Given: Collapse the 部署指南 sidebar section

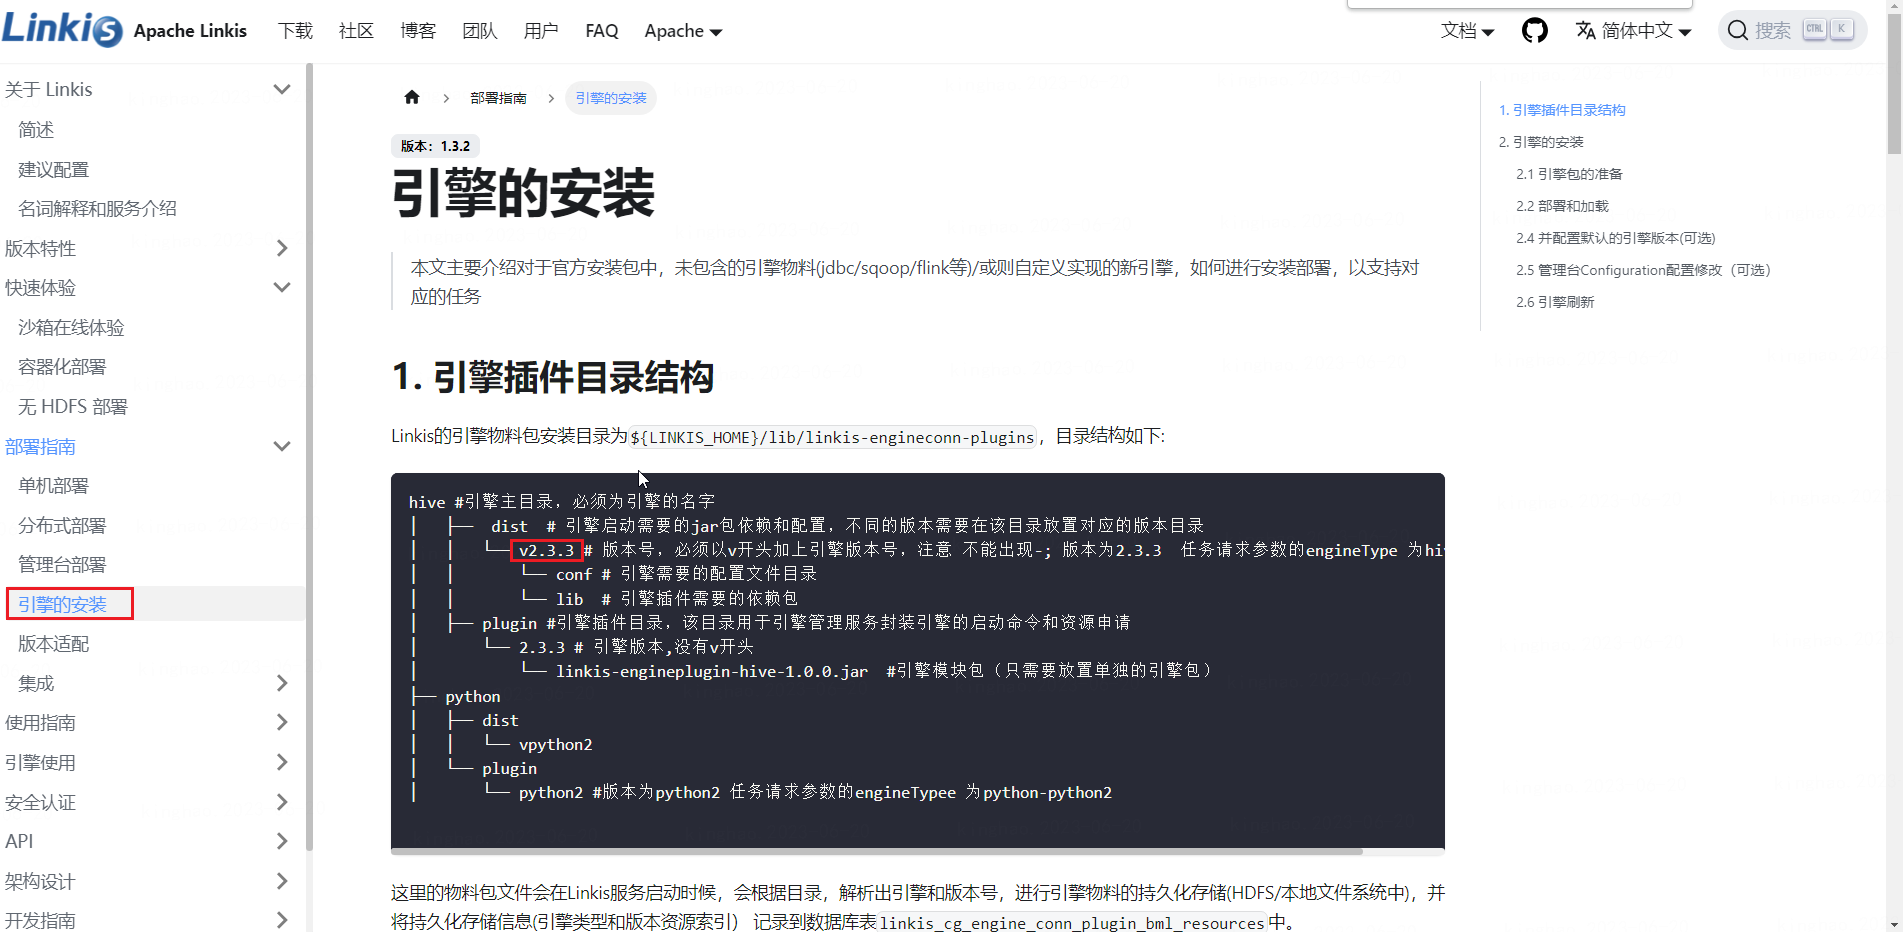Looking at the screenshot, I should tap(282, 446).
